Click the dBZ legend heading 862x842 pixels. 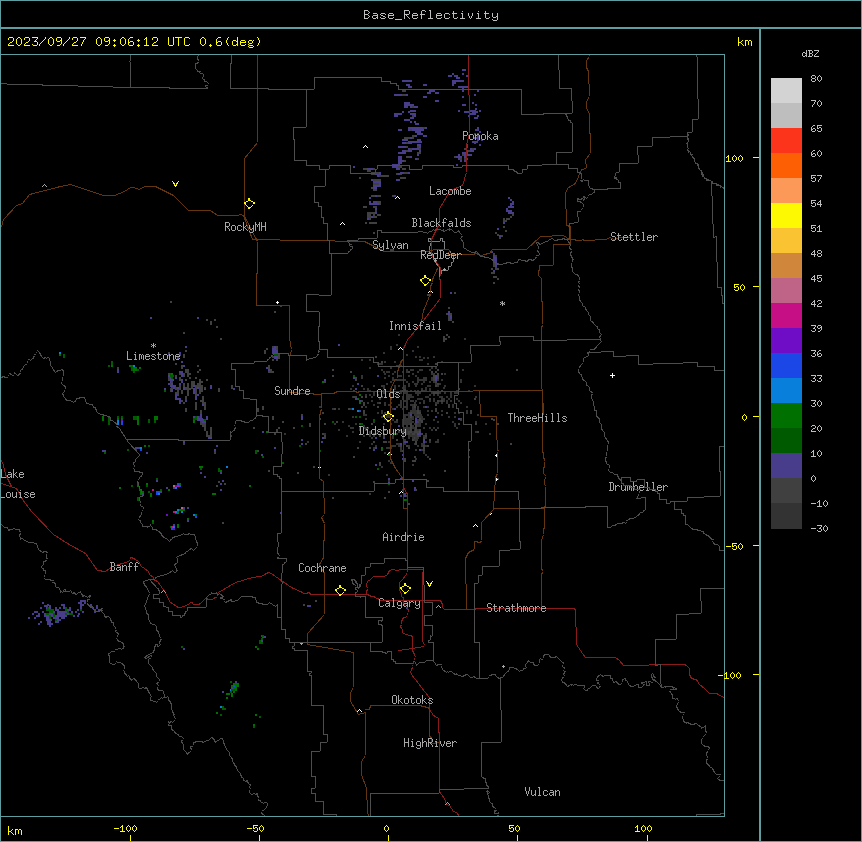[810, 53]
